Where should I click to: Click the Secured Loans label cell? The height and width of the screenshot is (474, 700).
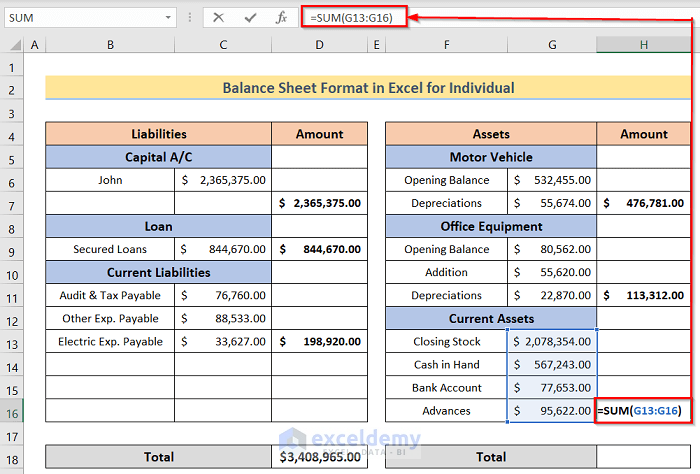110,249
